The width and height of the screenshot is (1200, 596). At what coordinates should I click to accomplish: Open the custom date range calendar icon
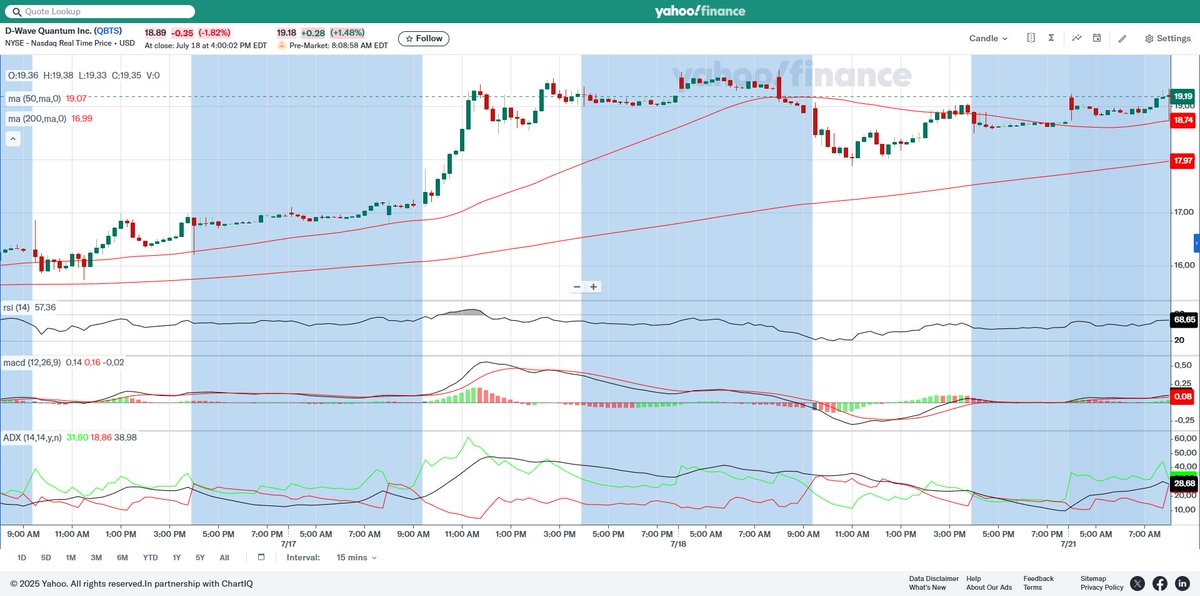[x=261, y=557]
